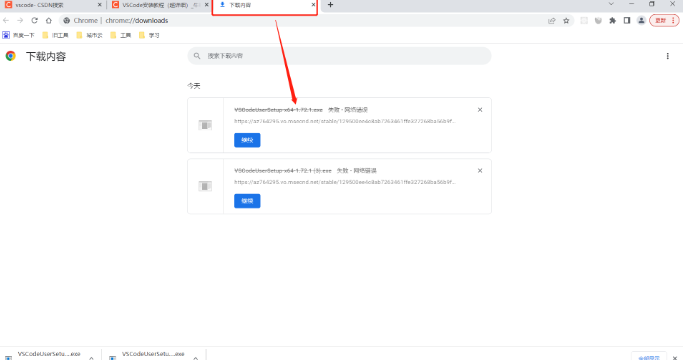
Task: Click the file icon of second download
Action: [x=205, y=186]
